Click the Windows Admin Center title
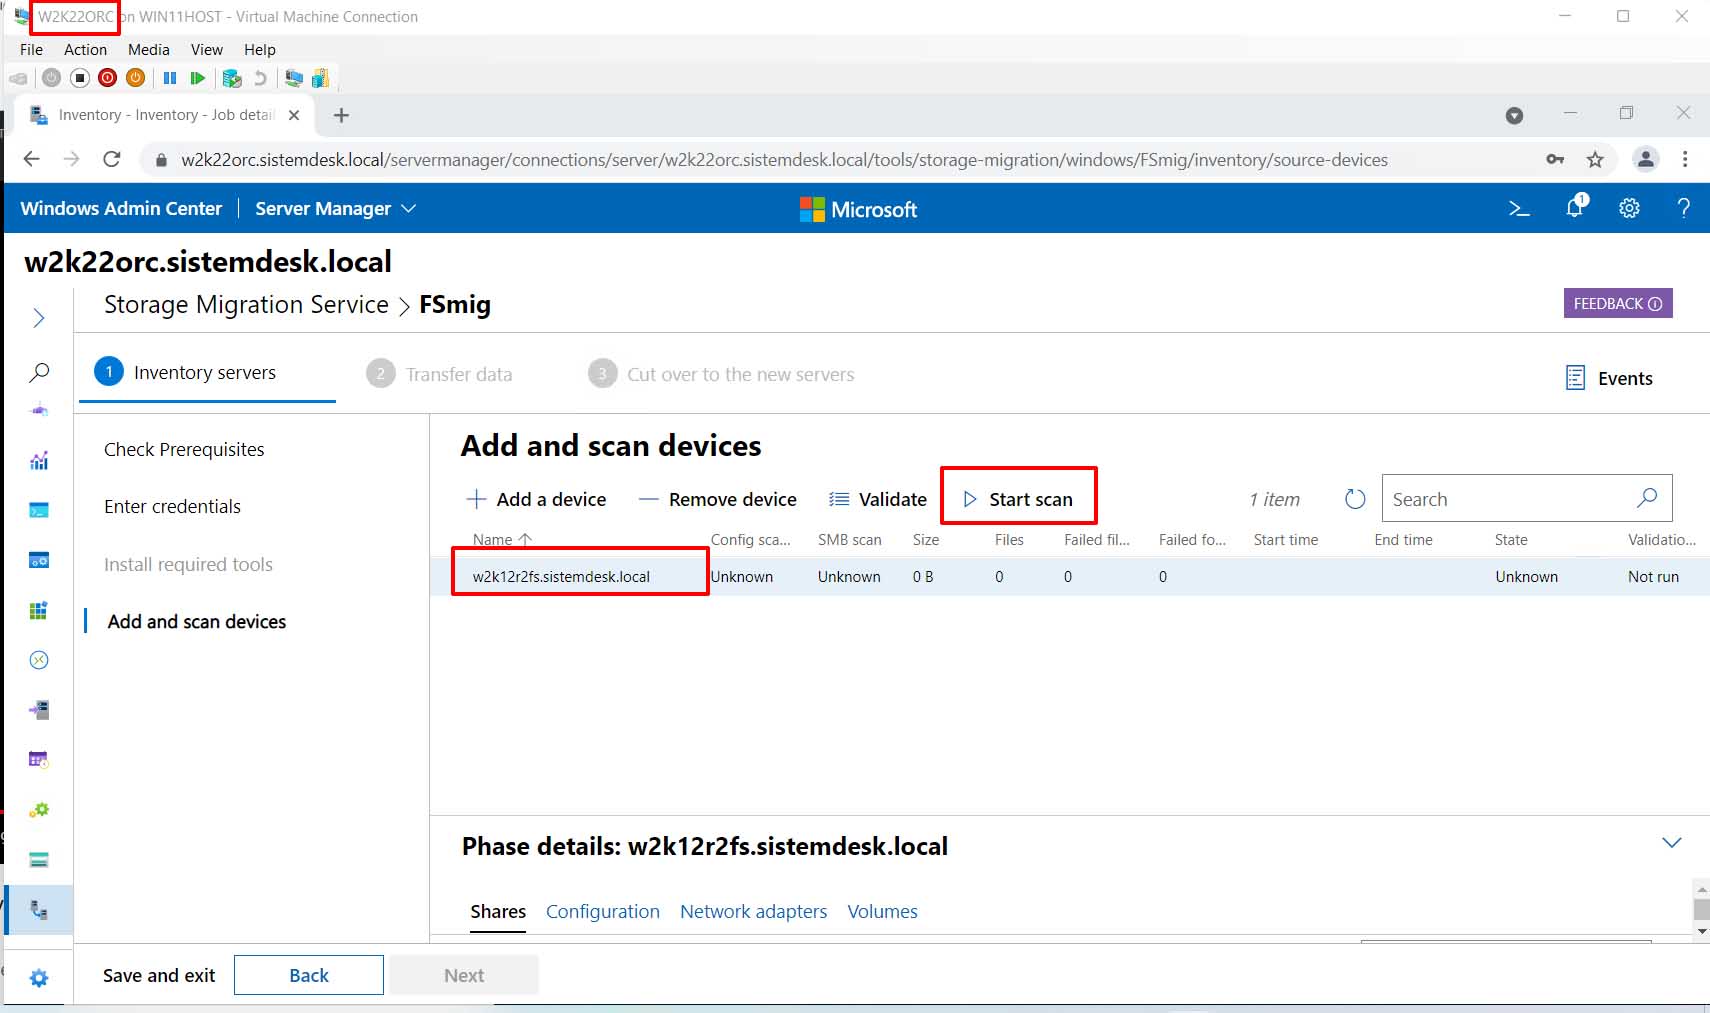 point(121,208)
